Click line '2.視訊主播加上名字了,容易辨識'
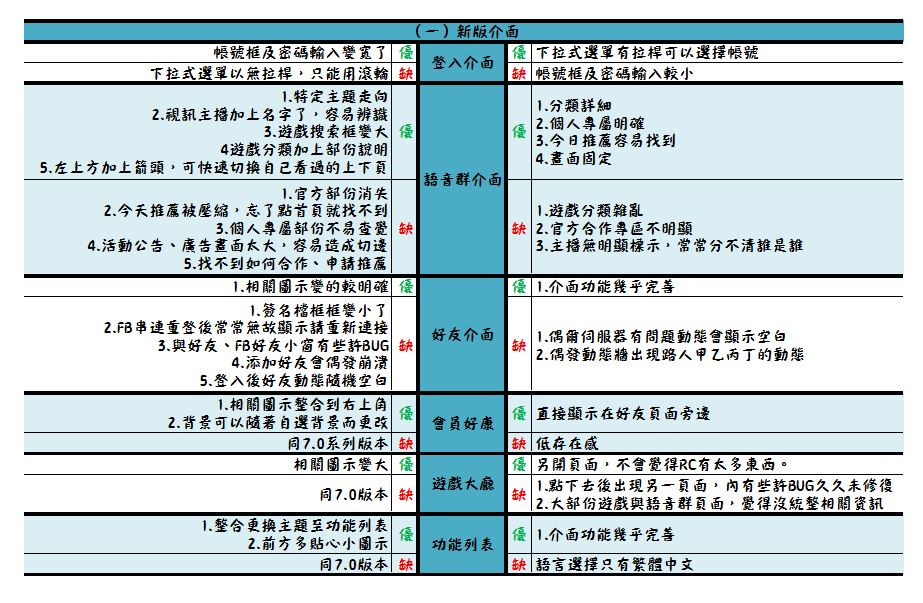923x603 pixels. 270,114
